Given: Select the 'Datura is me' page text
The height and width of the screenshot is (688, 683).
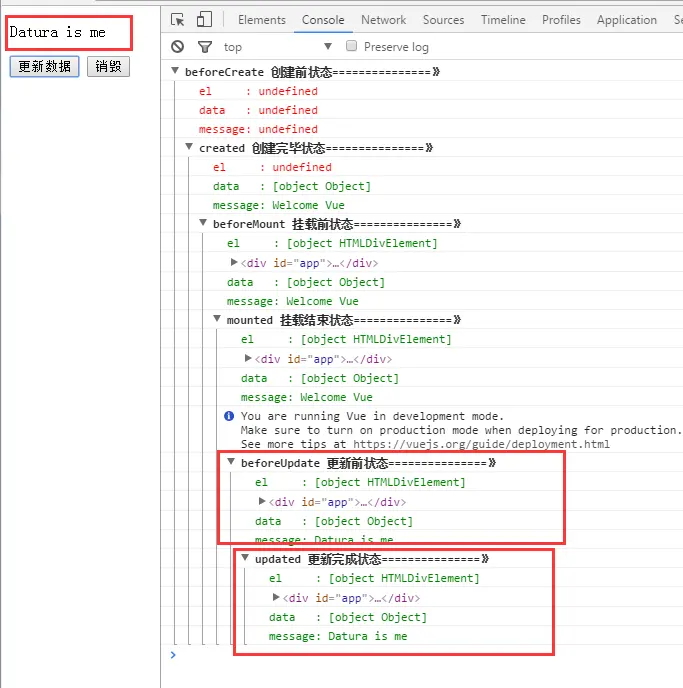Looking at the screenshot, I should point(57,32).
